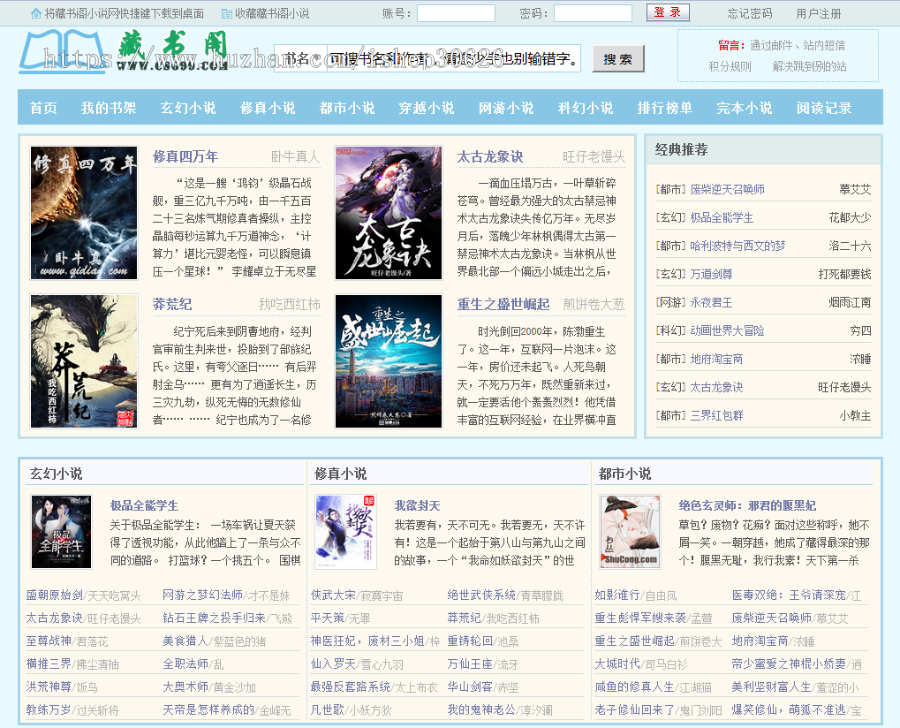Open 老子修仙回来了 in 都市小说 list
This screenshot has height=728, width=900.
click(635, 710)
